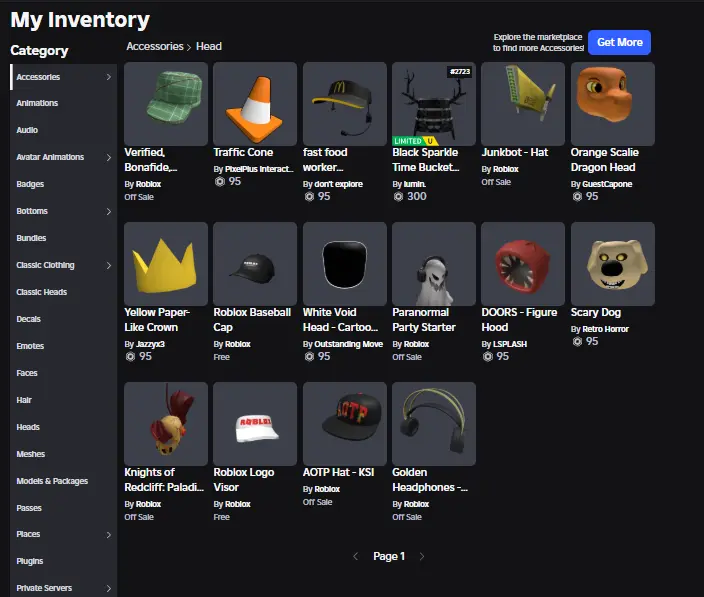This screenshot has height=597, width=704.
Task: Click the Get More button
Action: click(x=619, y=42)
